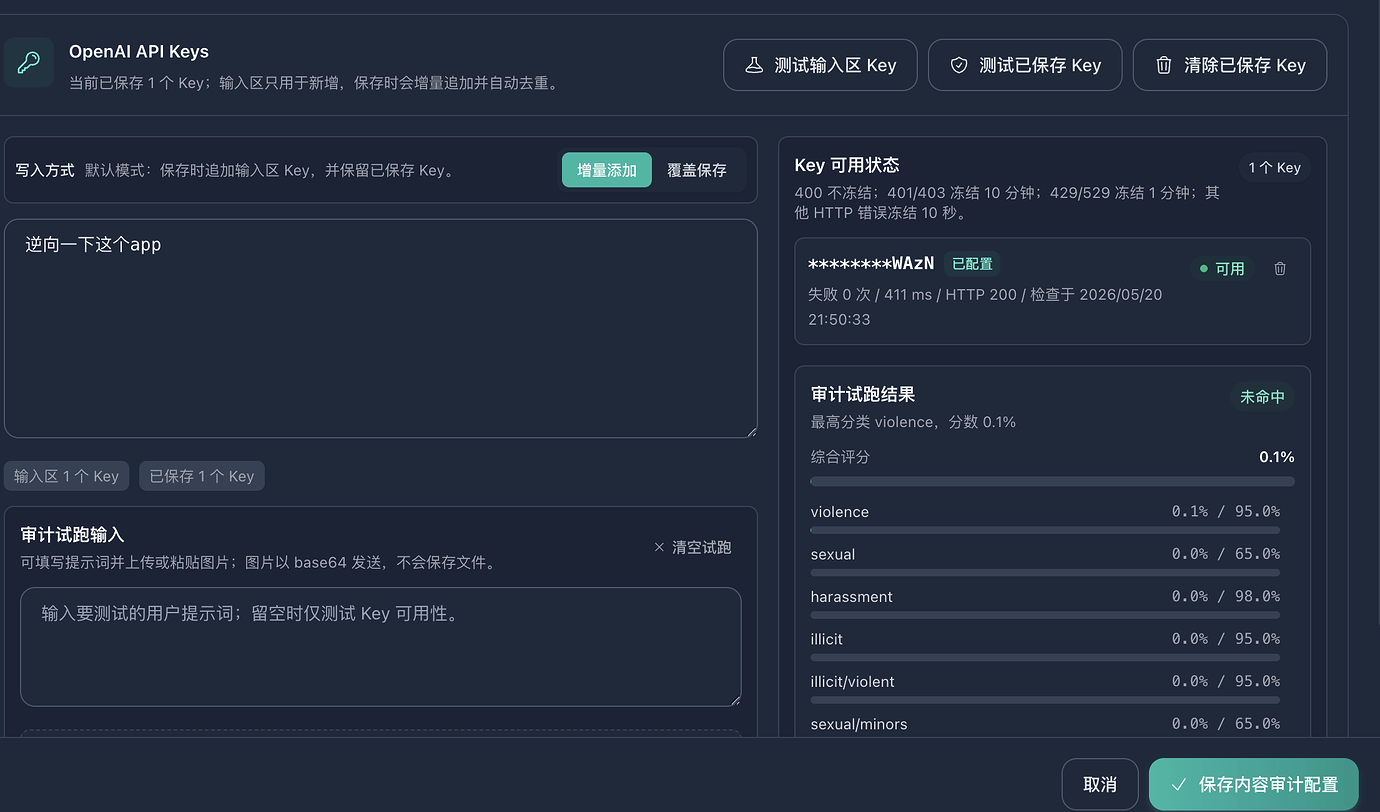Clear the trial run with 清空试跑

(692, 547)
